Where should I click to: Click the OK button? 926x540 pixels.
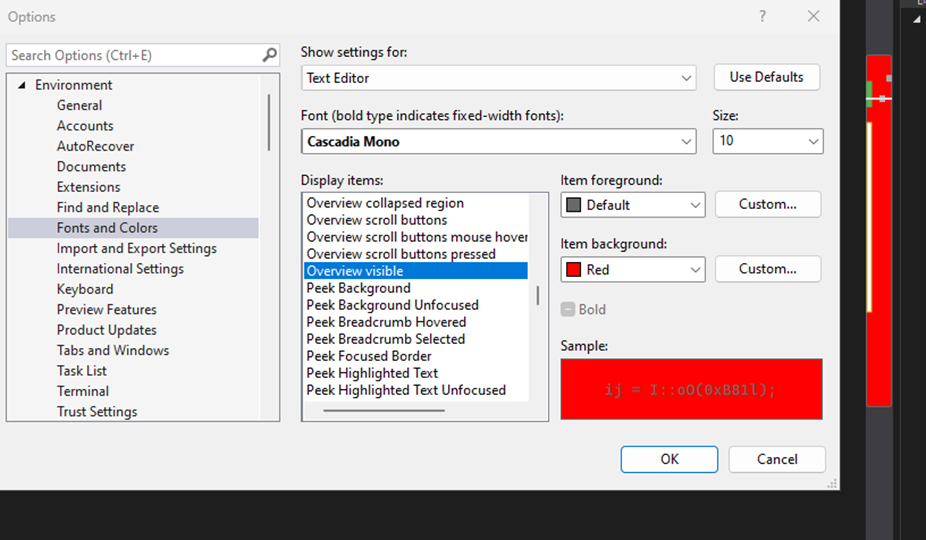[x=669, y=459]
